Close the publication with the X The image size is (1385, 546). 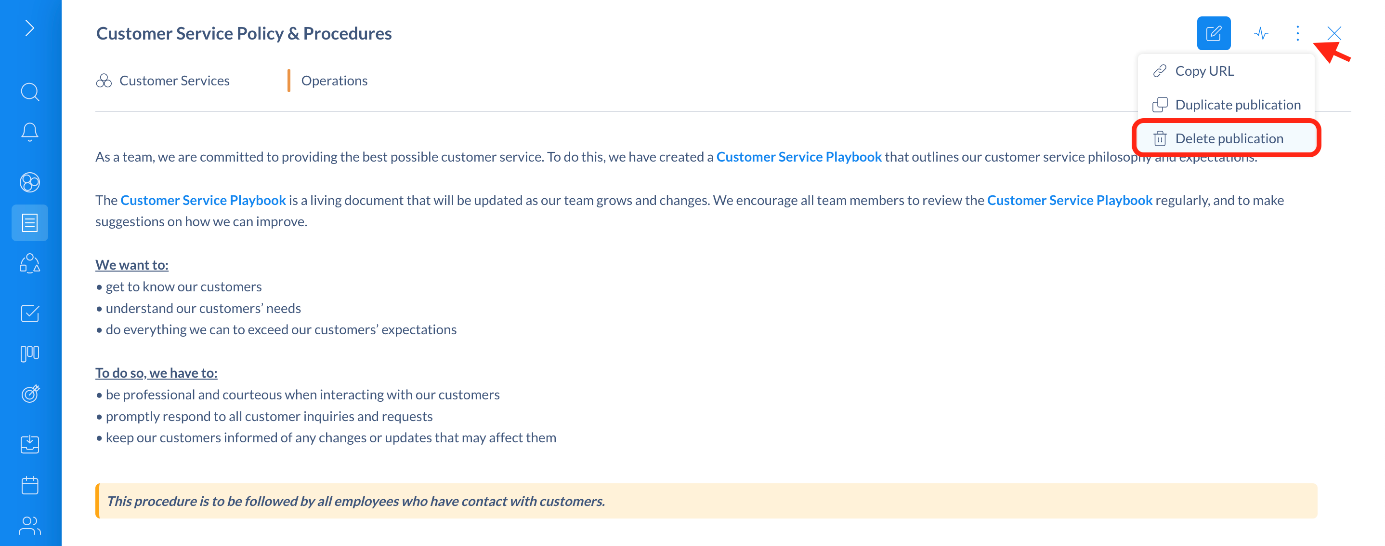click(1334, 33)
